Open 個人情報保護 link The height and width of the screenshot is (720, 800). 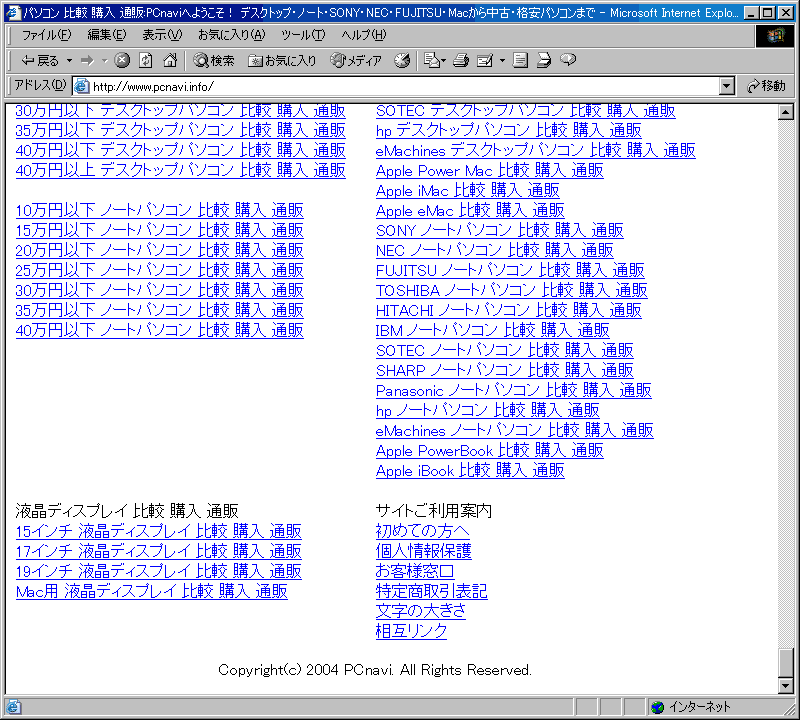[x=423, y=551]
